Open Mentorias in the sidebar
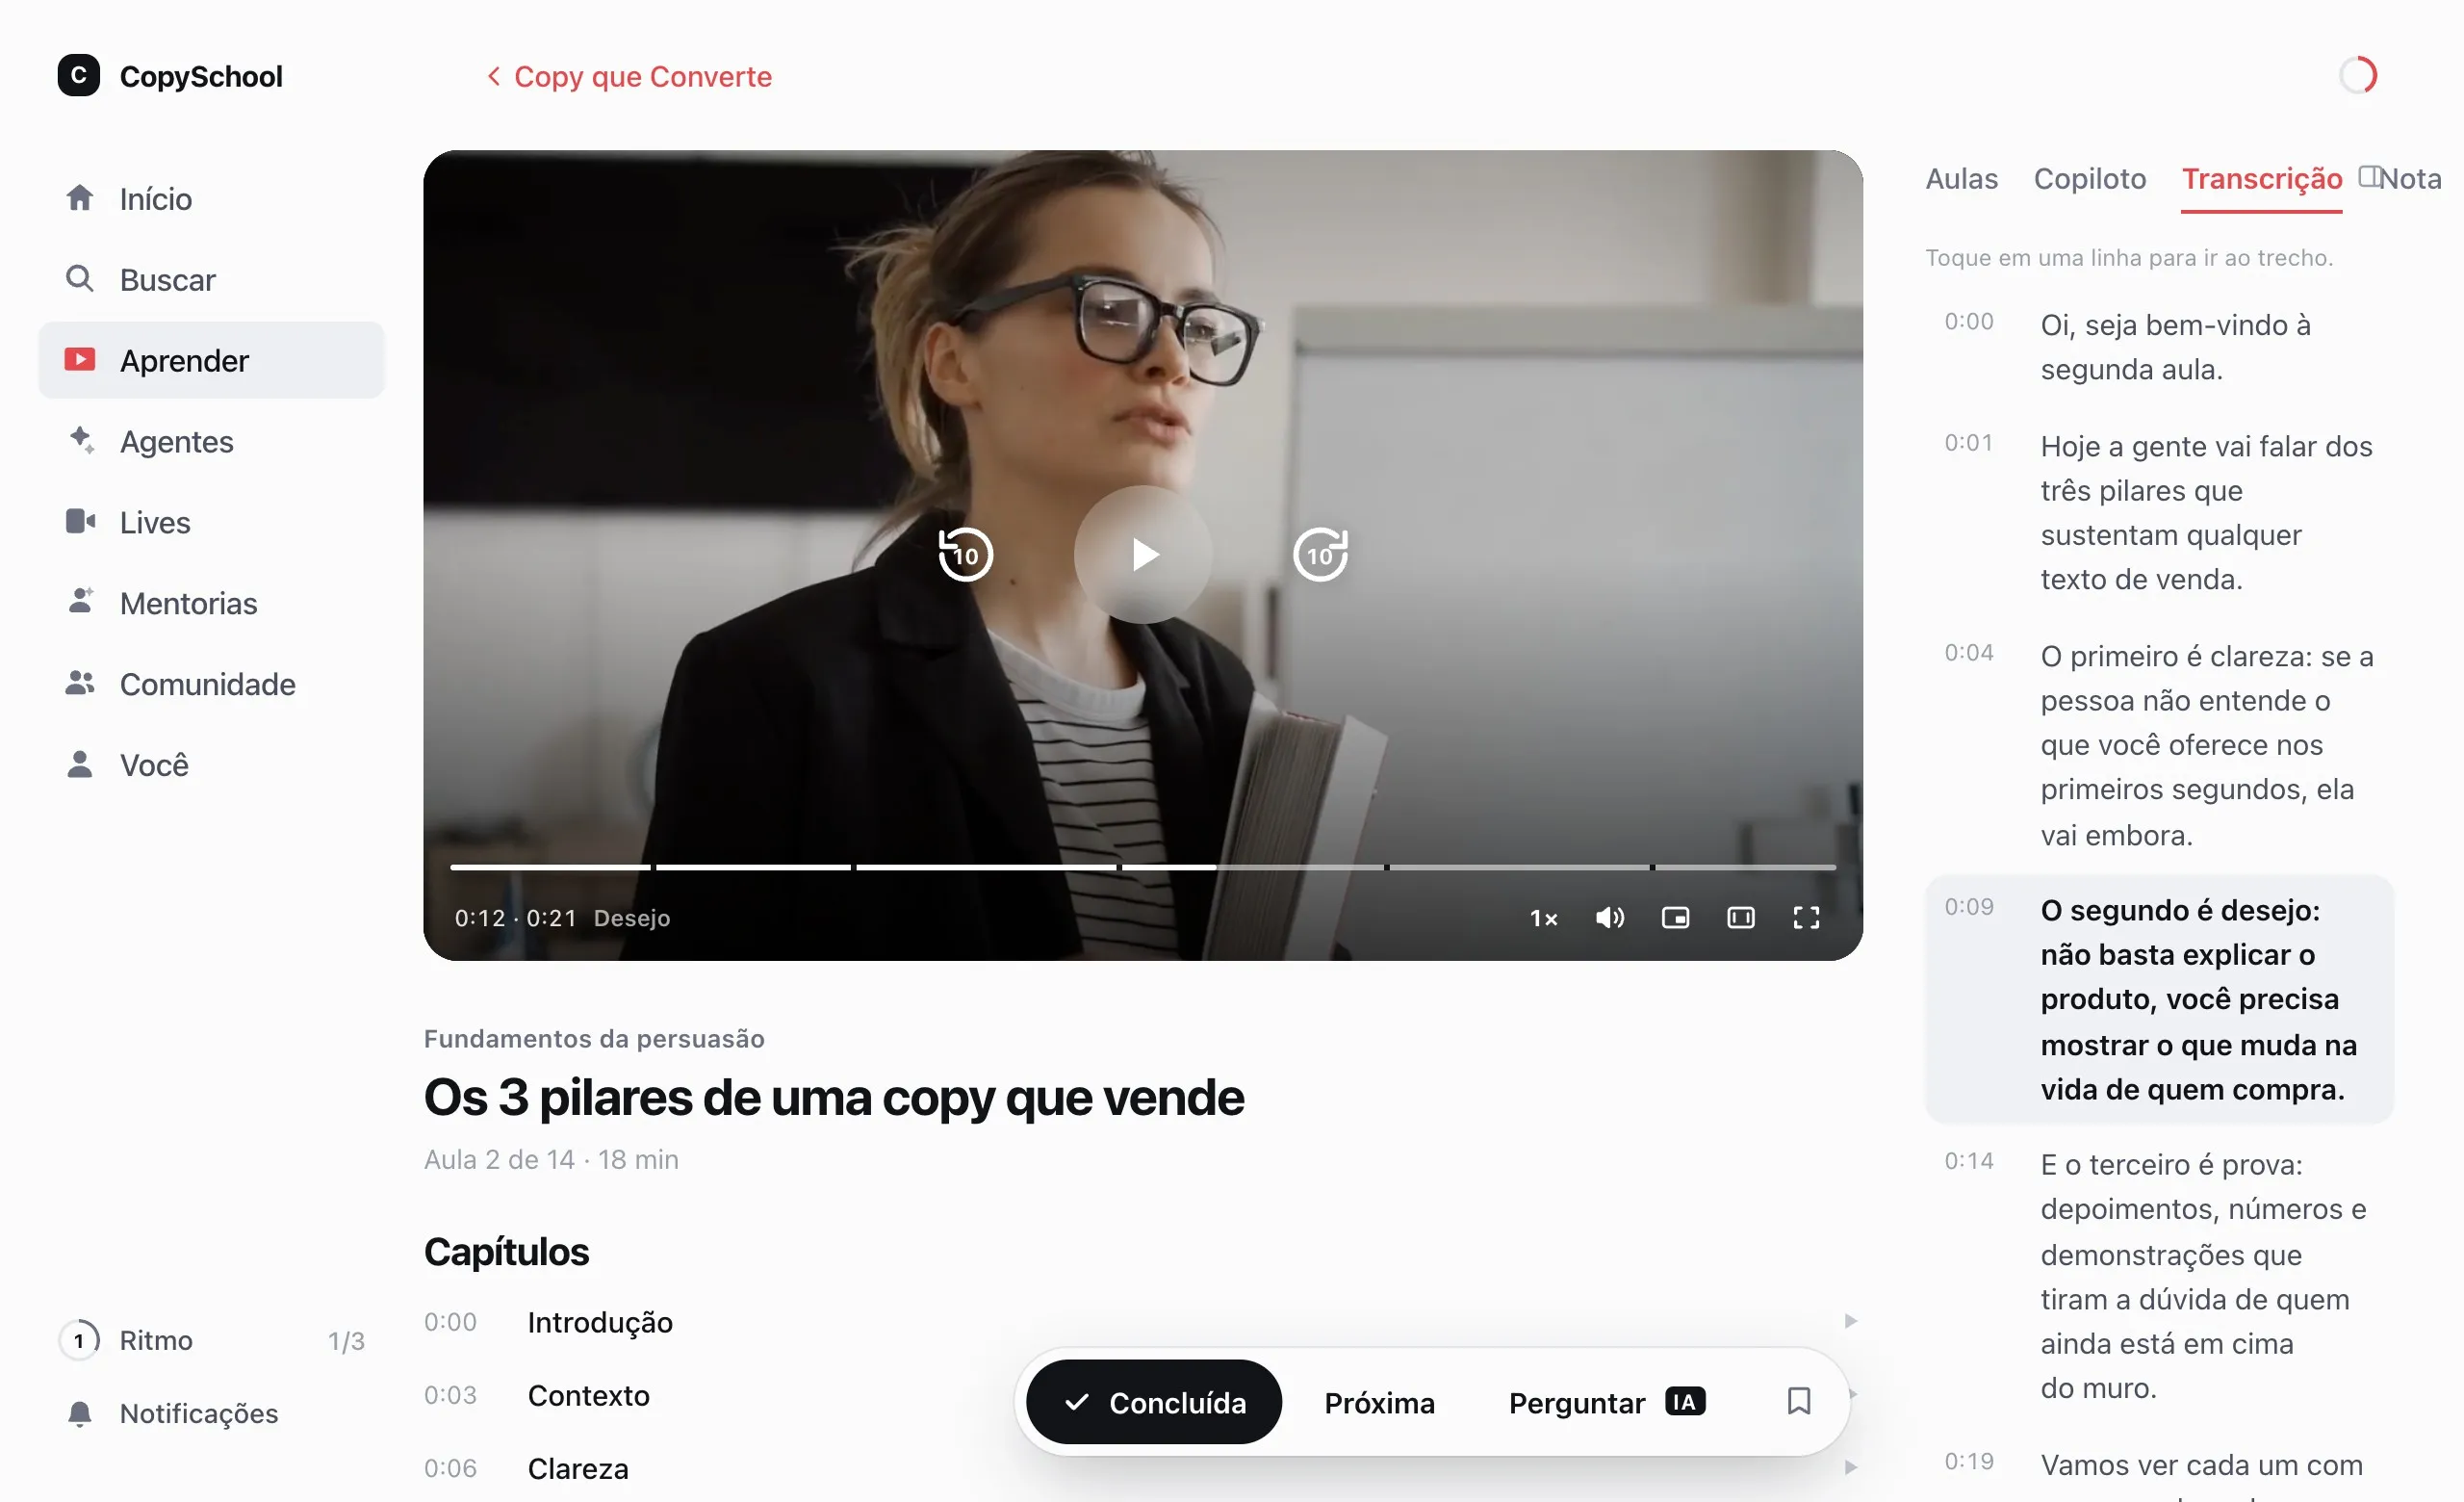Image resolution: width=2464 pixels, height=1502 pixels. coord(211,603)
